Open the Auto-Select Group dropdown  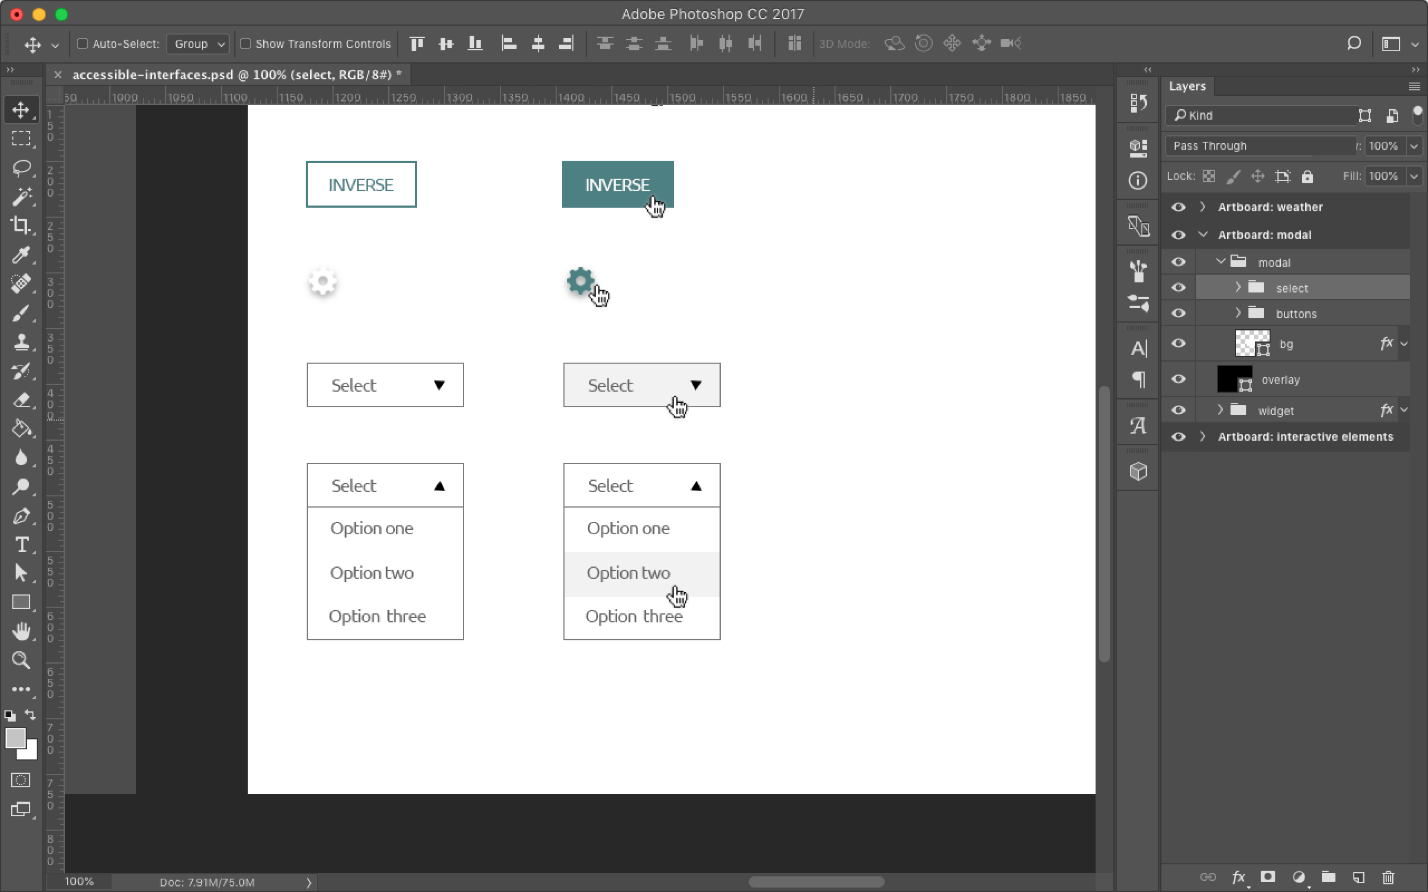pyautogui.click(x=200, y=44)
